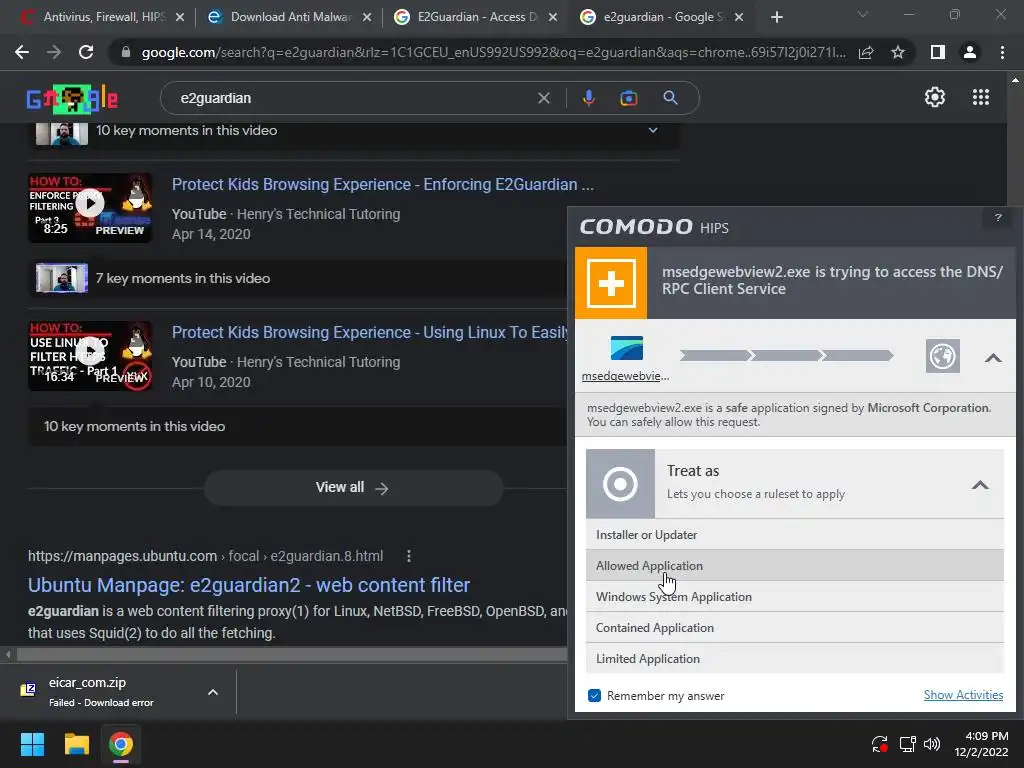Open the msedgewebvie... process link

point(625,376)
